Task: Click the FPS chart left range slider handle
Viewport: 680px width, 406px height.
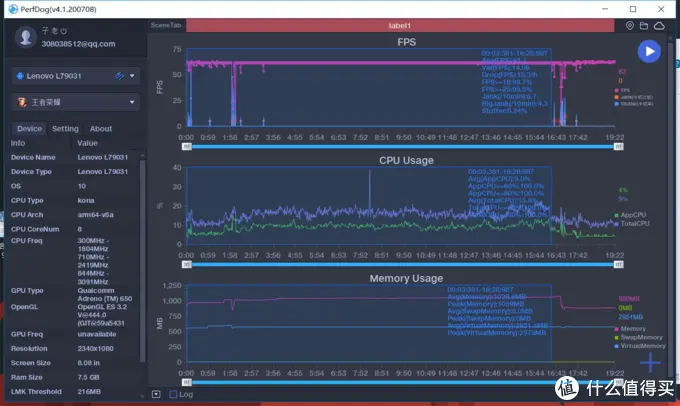Action: tap(186, 147)
